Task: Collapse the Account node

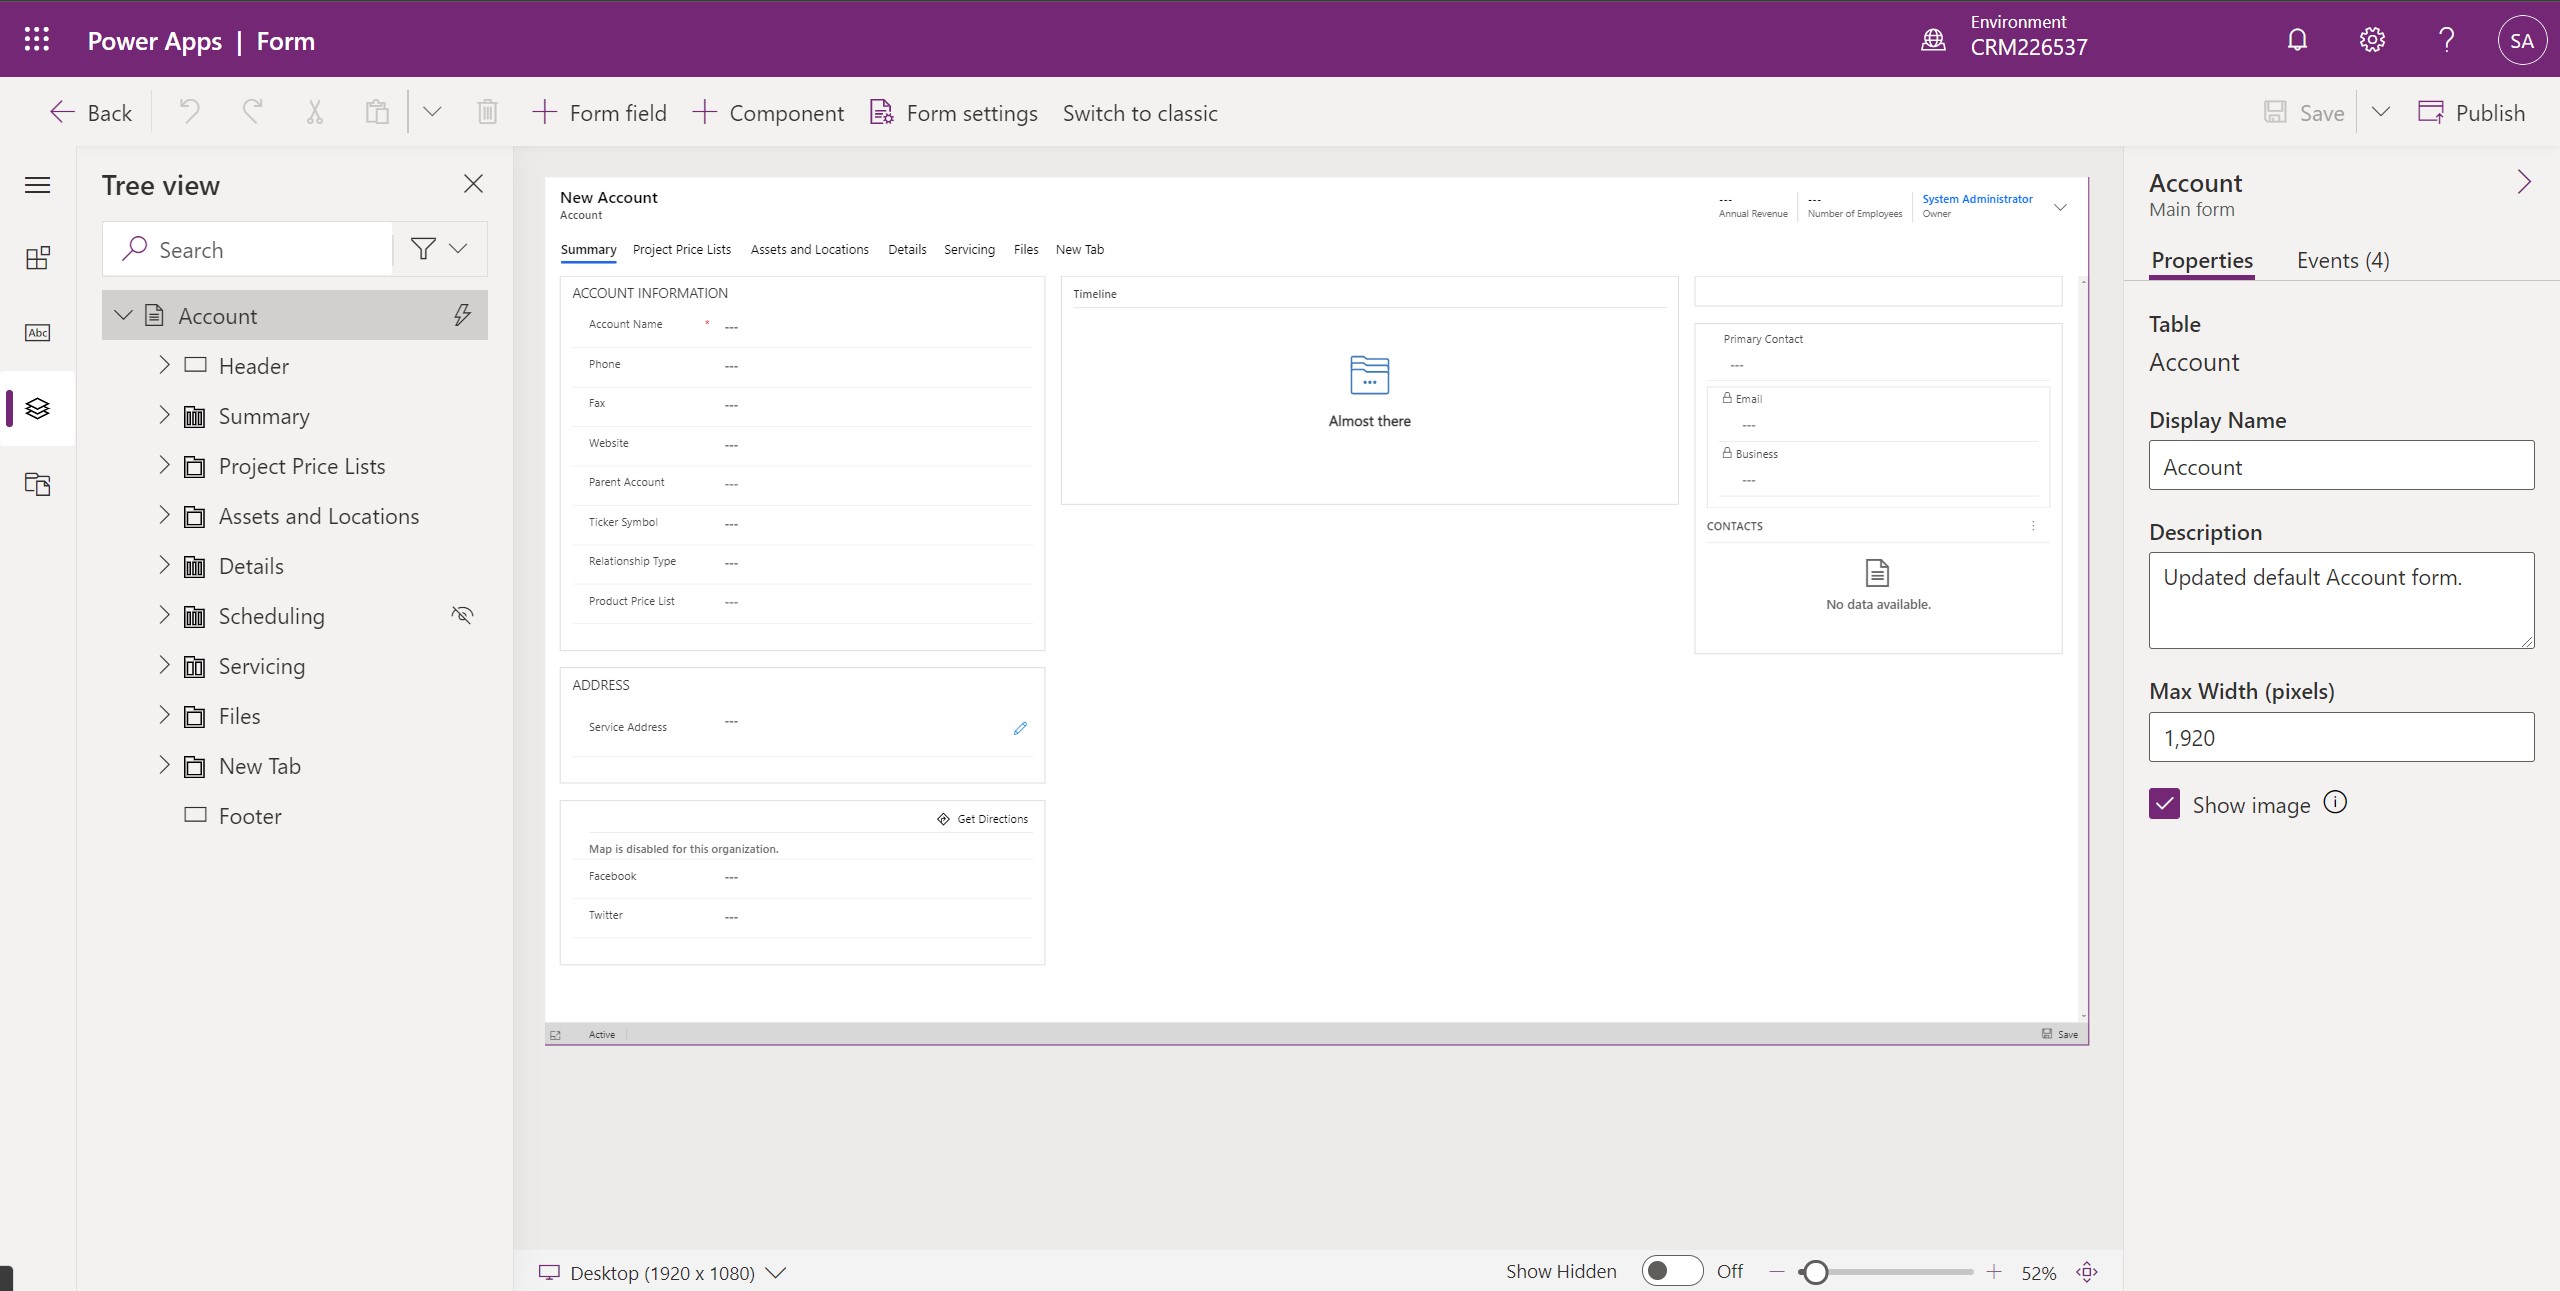Action: click(x=123, y=315)
